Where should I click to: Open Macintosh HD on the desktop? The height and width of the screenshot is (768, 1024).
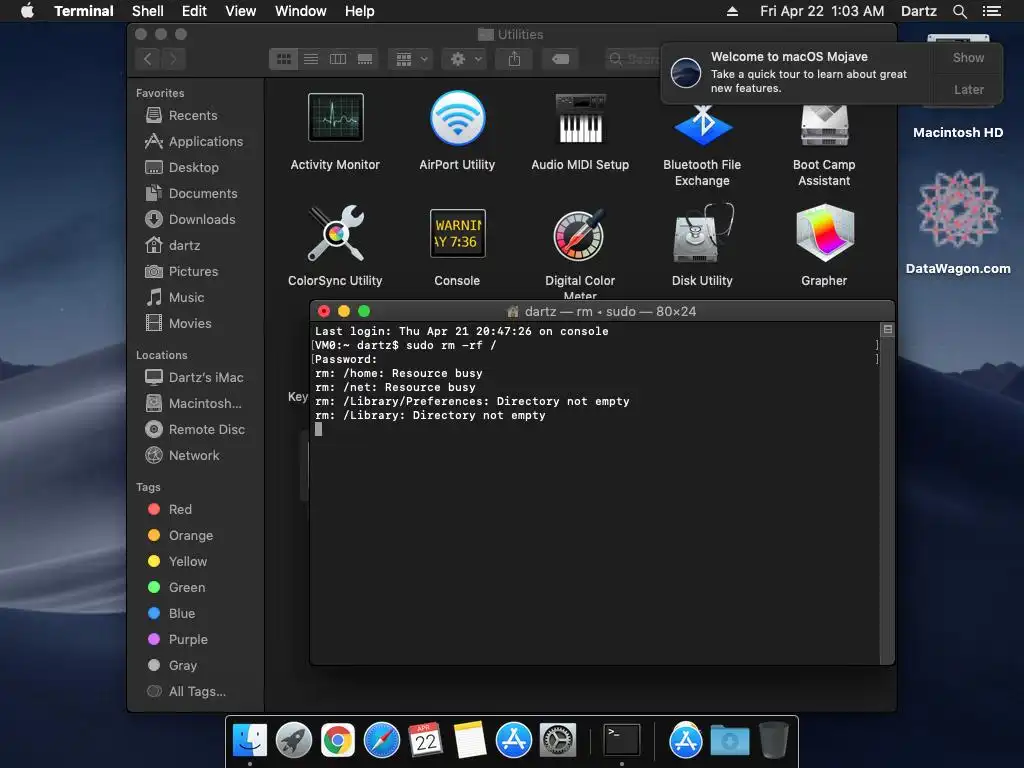pyautogui.click(x=958, y=85)
